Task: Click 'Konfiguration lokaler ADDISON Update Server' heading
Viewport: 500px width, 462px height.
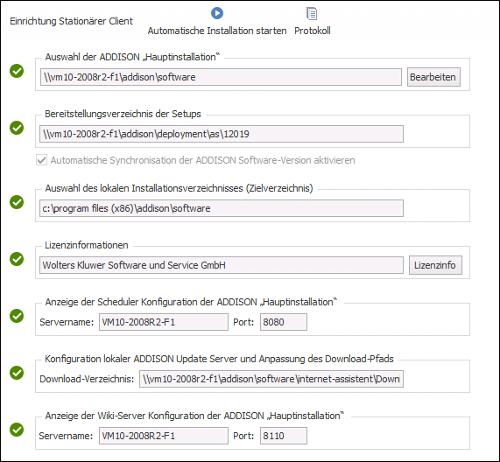Action: 219,359
